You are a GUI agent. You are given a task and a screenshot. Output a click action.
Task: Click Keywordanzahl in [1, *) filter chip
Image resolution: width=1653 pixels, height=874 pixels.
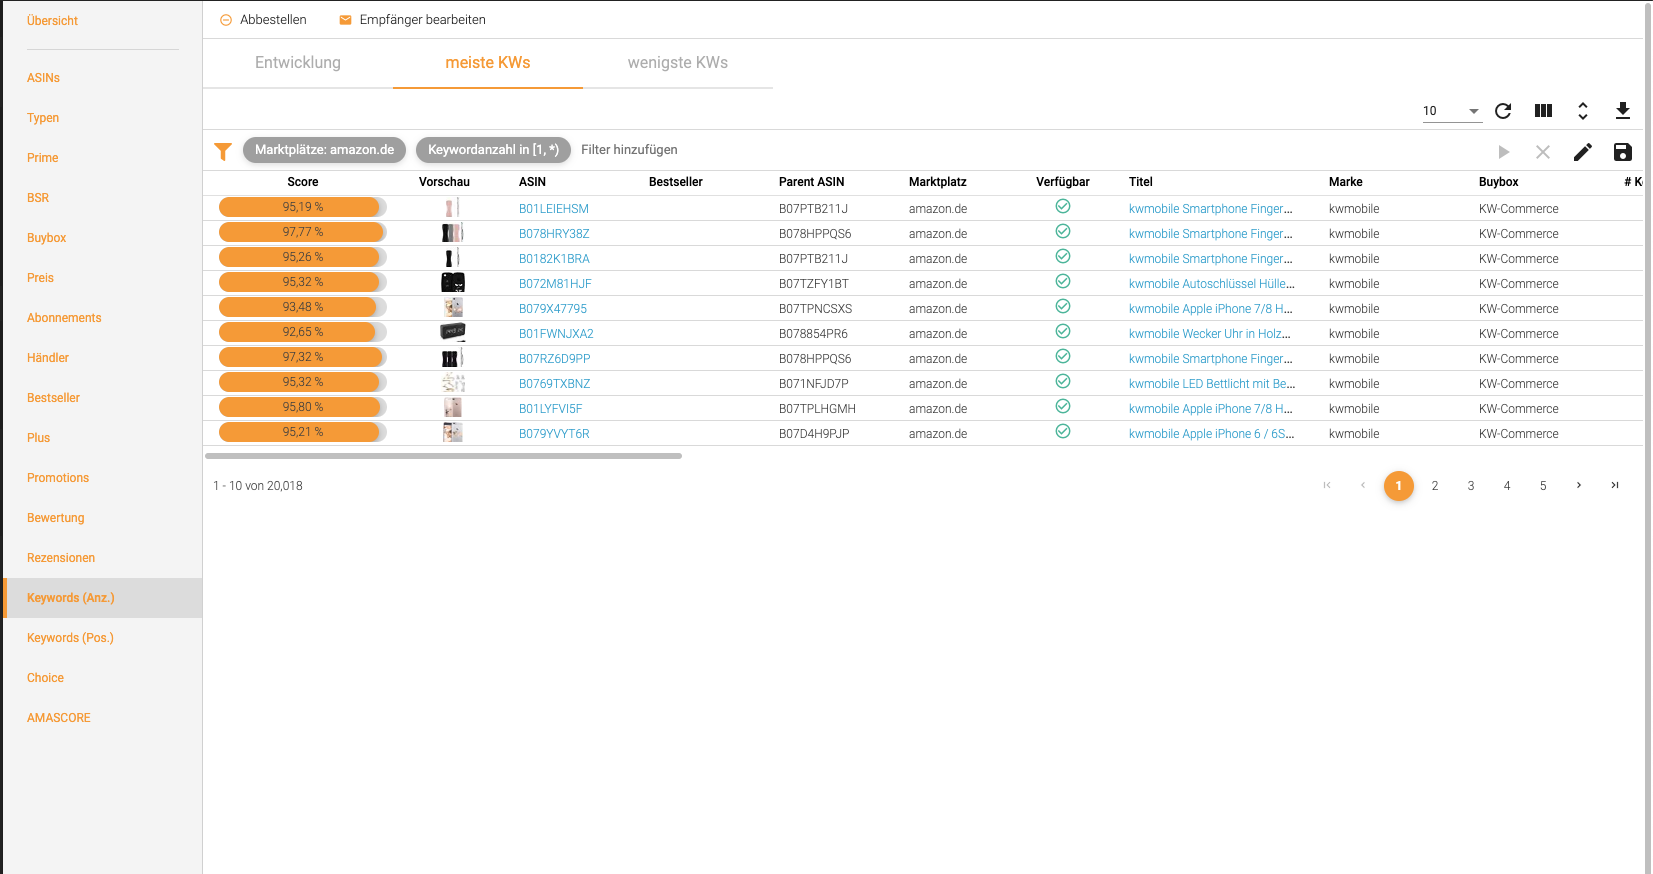click(493, 150)
